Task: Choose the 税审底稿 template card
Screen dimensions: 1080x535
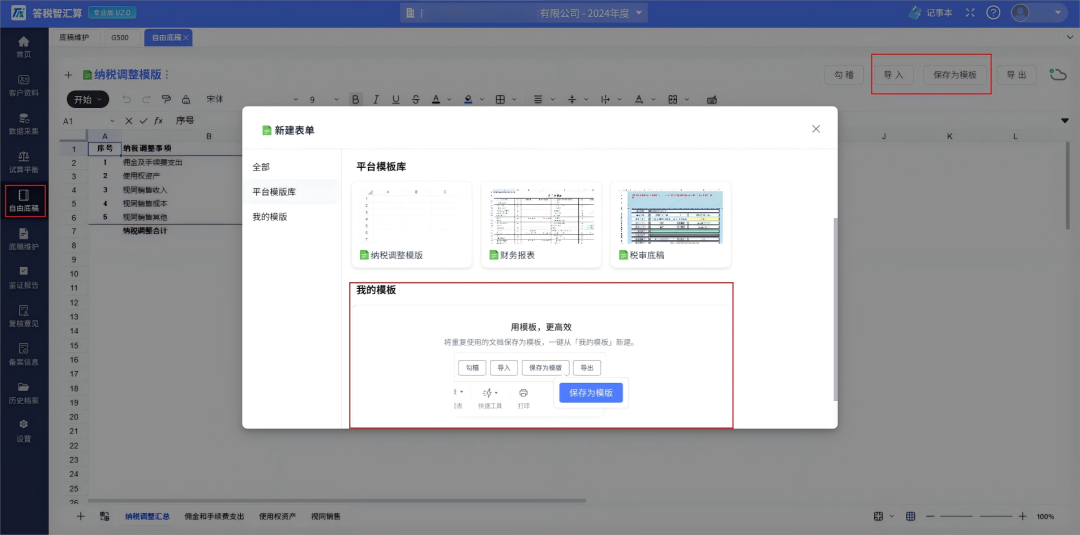Action: [671, 224]
